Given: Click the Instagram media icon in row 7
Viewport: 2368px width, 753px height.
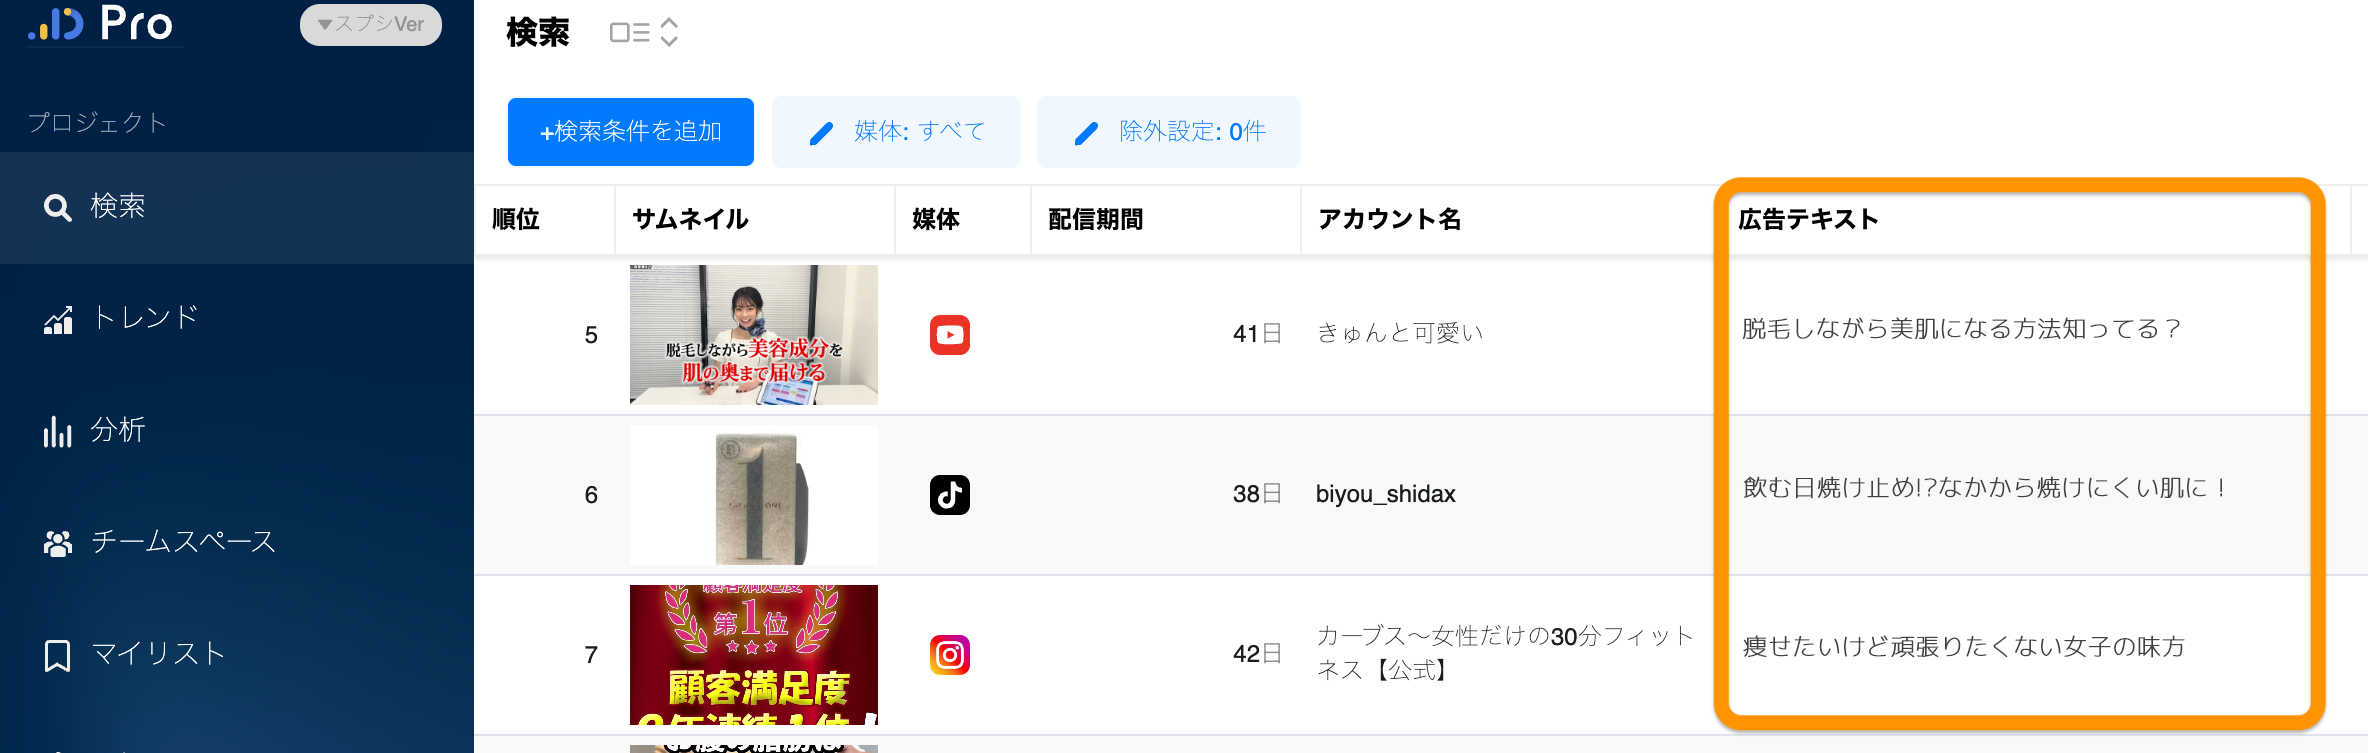Looking at the screenshot, I should click(949, 655).
